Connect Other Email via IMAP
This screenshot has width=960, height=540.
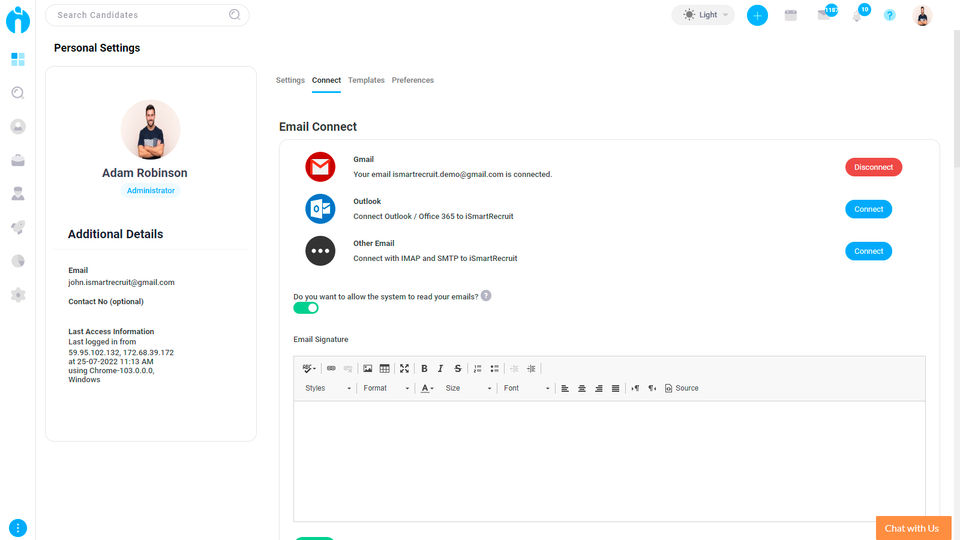pyautogui.click(x=868, y=251)
